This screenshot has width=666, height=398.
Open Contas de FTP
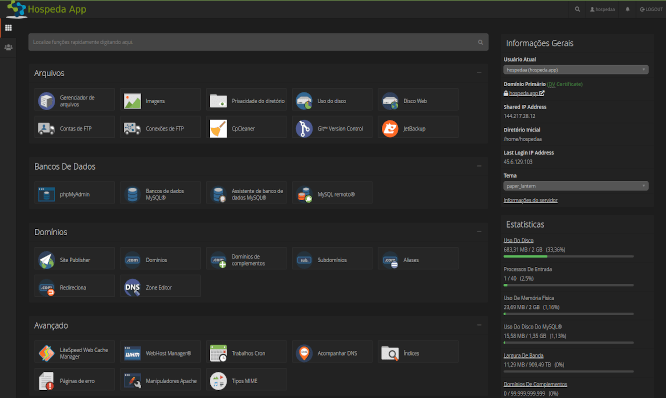pos(74,128)
